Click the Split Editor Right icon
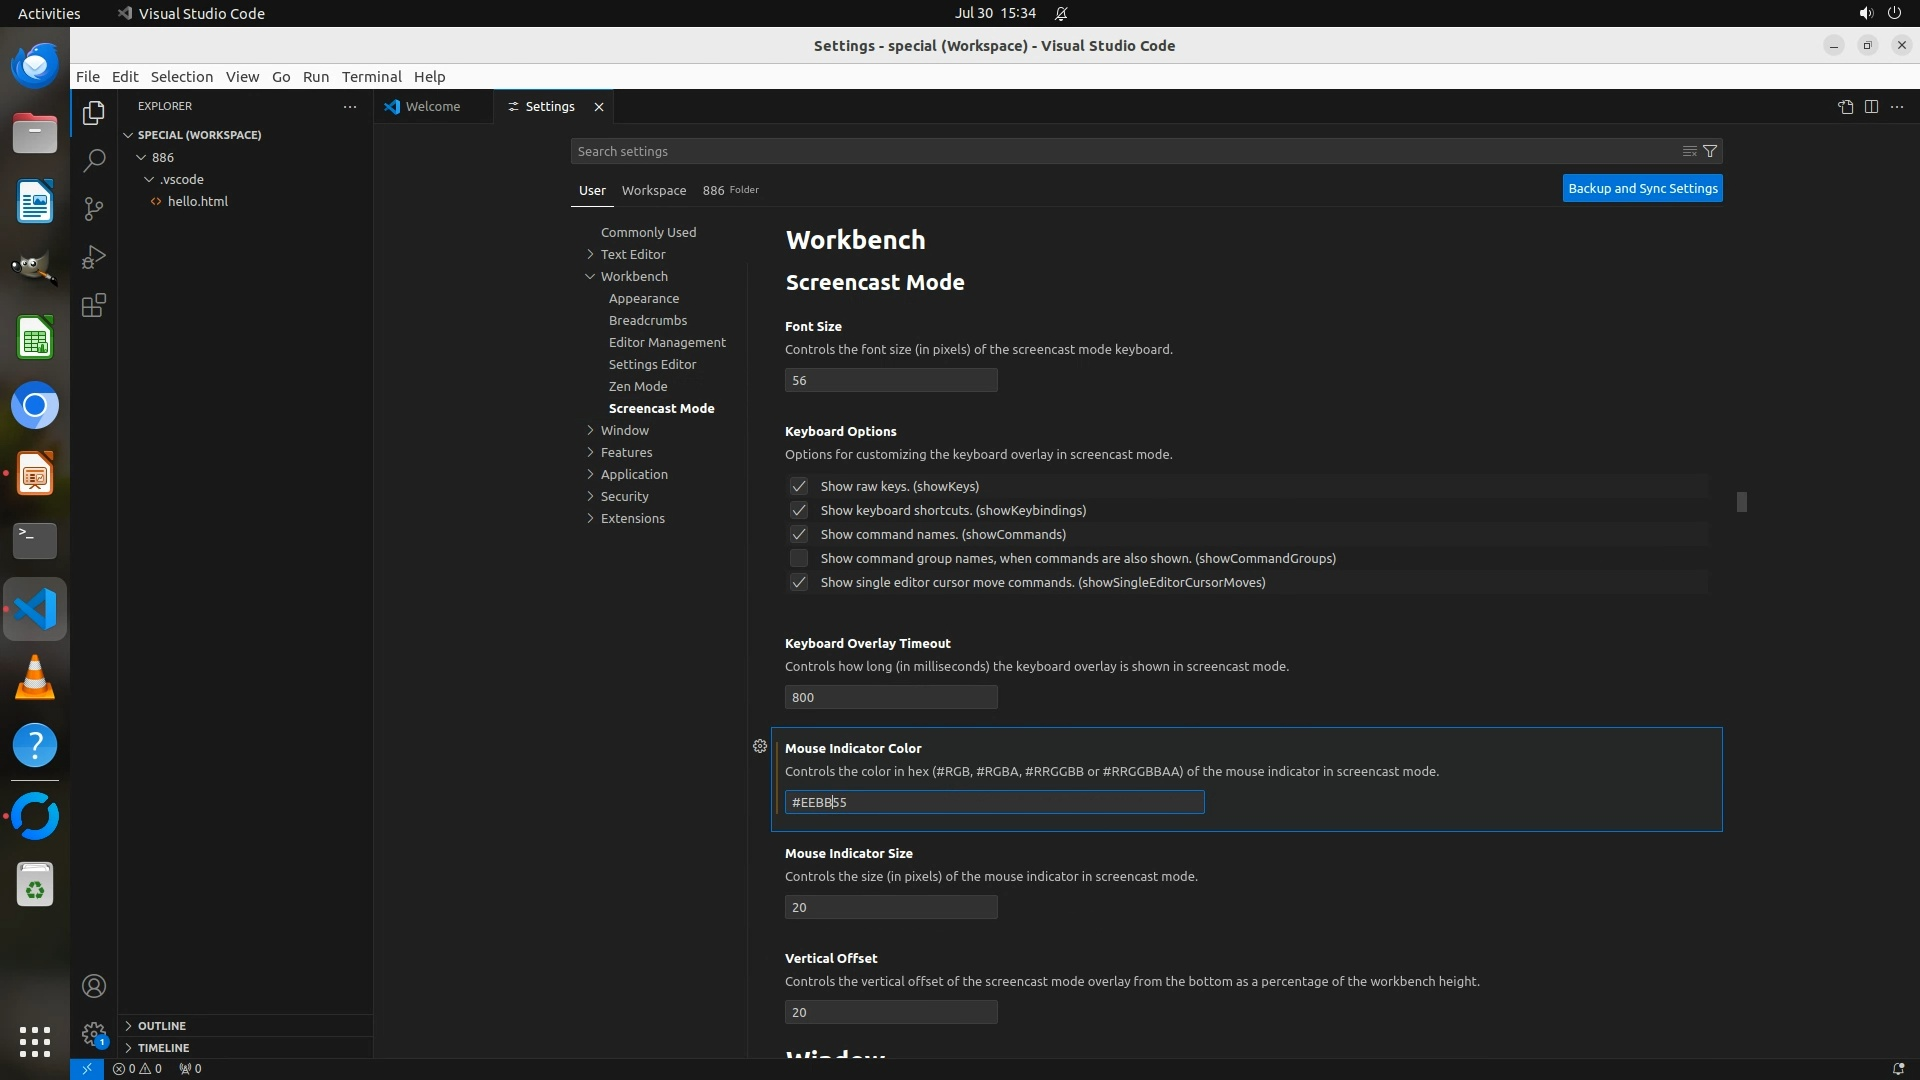 [1871, 107]
